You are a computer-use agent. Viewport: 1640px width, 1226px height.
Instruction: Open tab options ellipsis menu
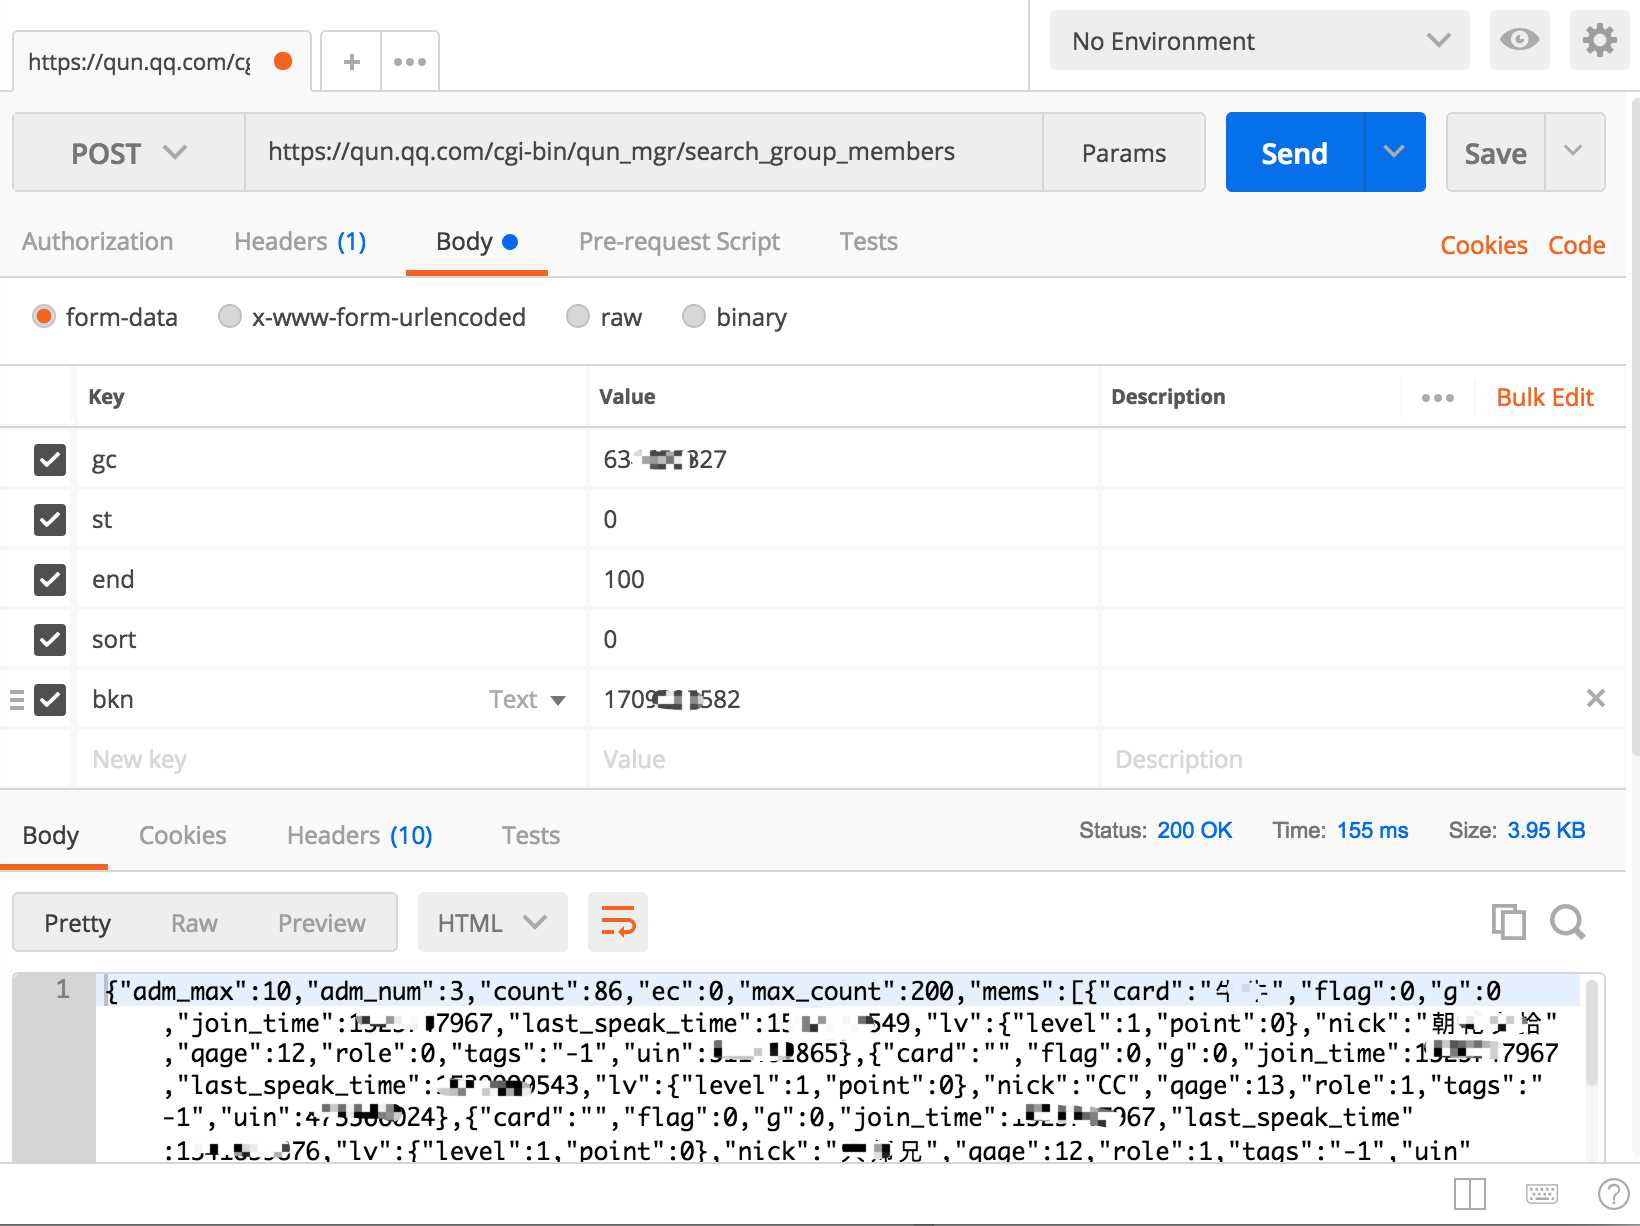point(410,62)
